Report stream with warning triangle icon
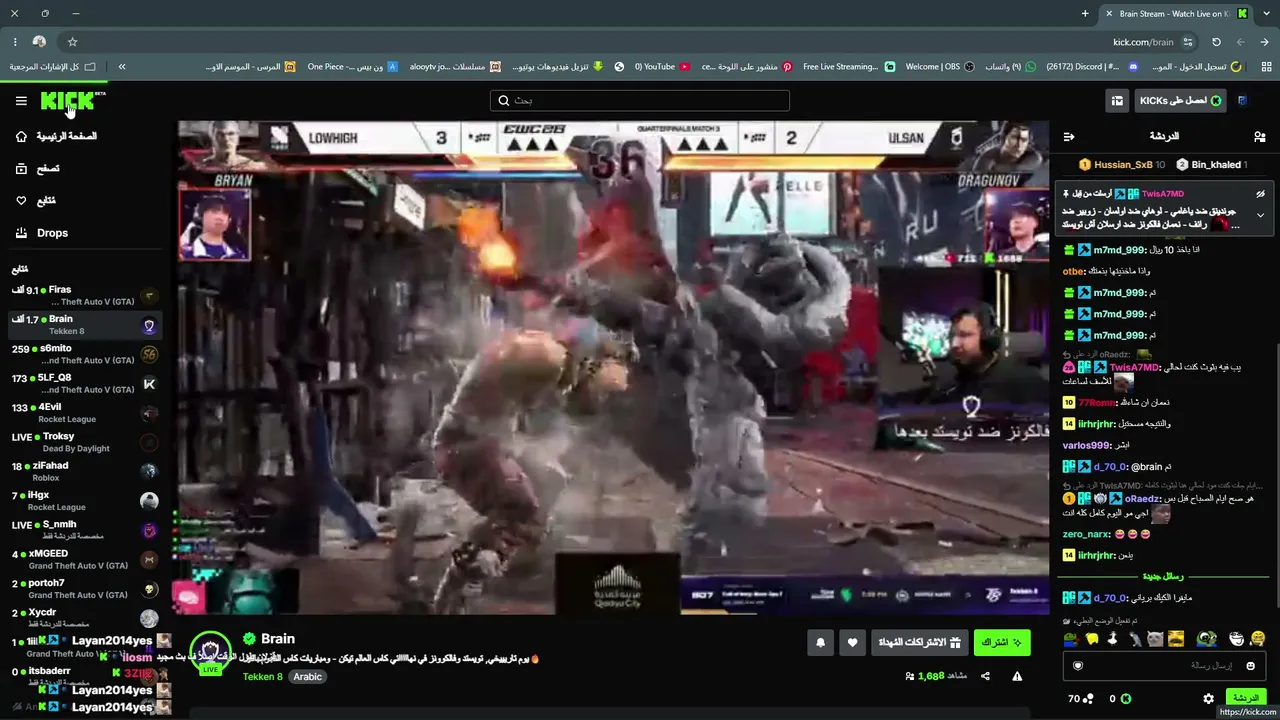Screen dimensions: 1280x720 pyautogui.click(x=1017, y=676)
